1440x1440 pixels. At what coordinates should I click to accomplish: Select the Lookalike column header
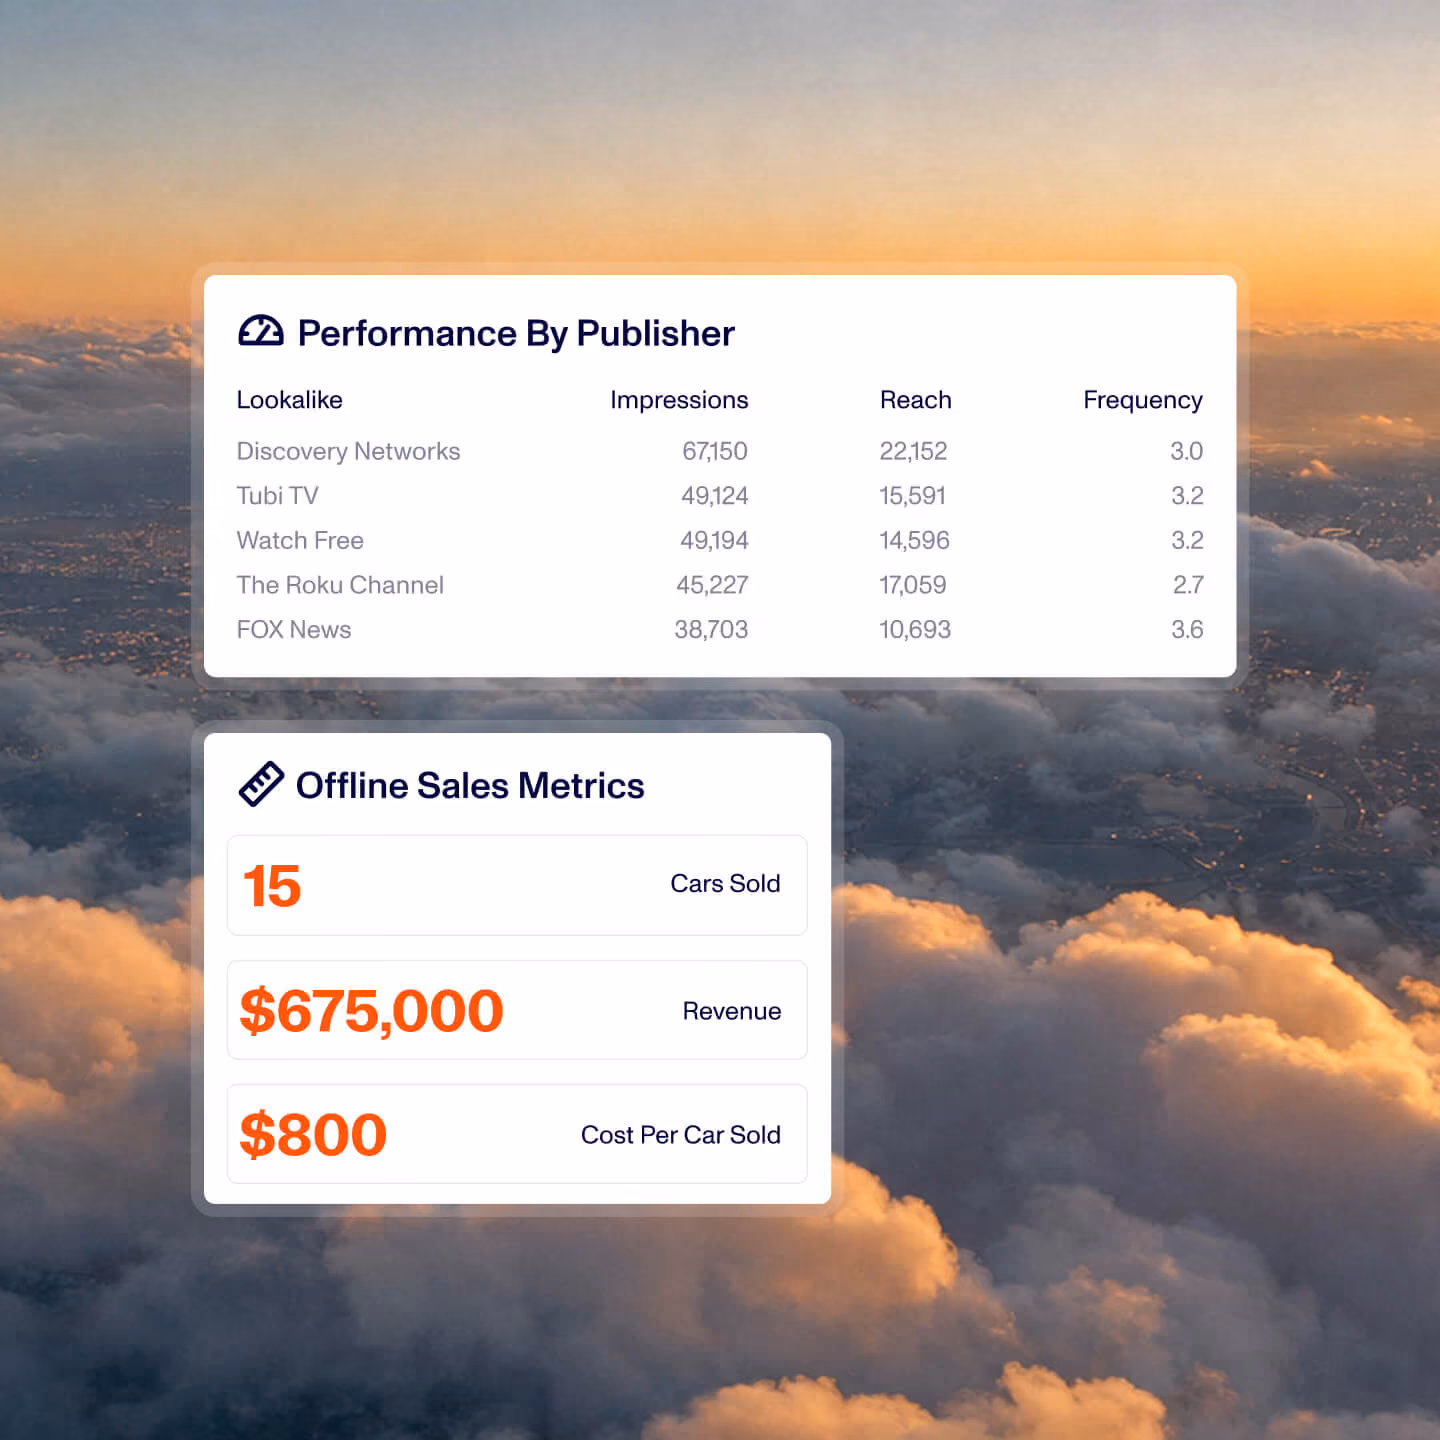(289, 400)
